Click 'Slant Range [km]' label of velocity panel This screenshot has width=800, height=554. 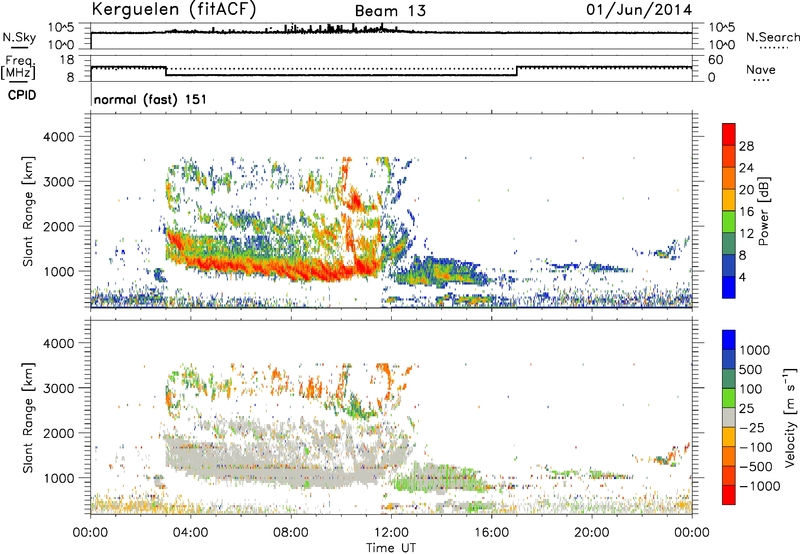pyautogui.click(x=28, y=418)
